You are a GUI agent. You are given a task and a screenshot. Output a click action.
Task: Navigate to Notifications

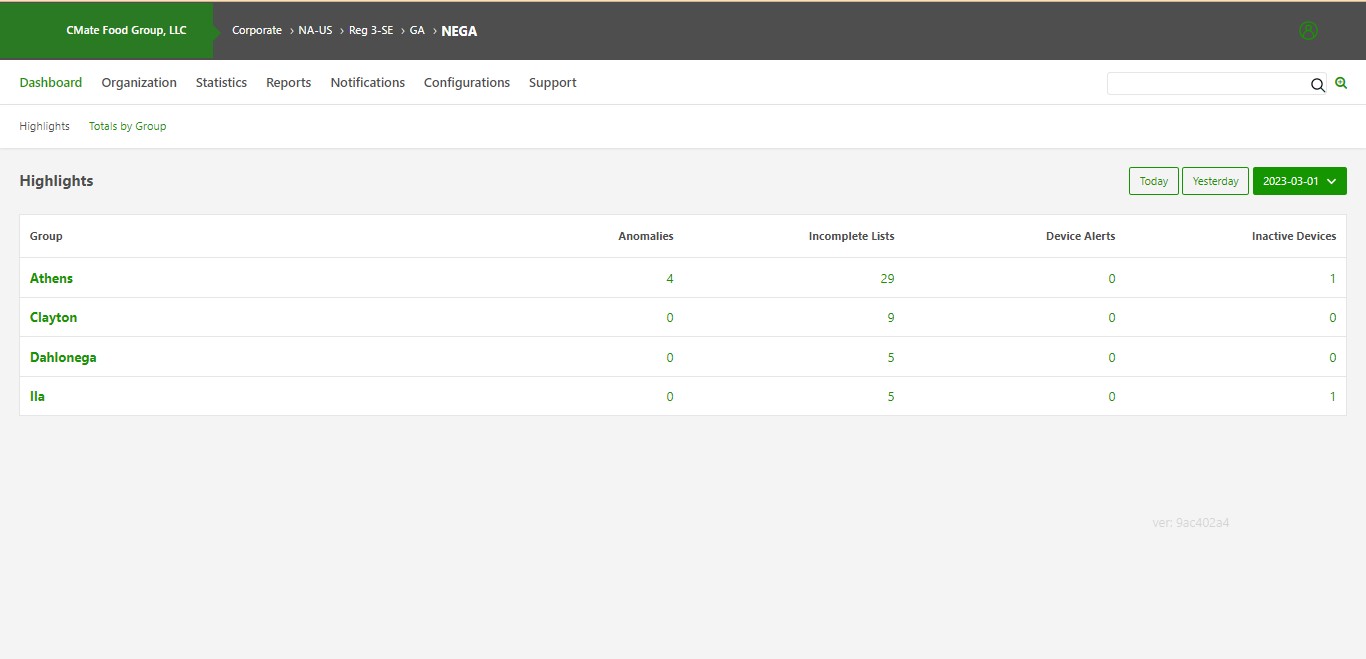[x=367, y=82]
